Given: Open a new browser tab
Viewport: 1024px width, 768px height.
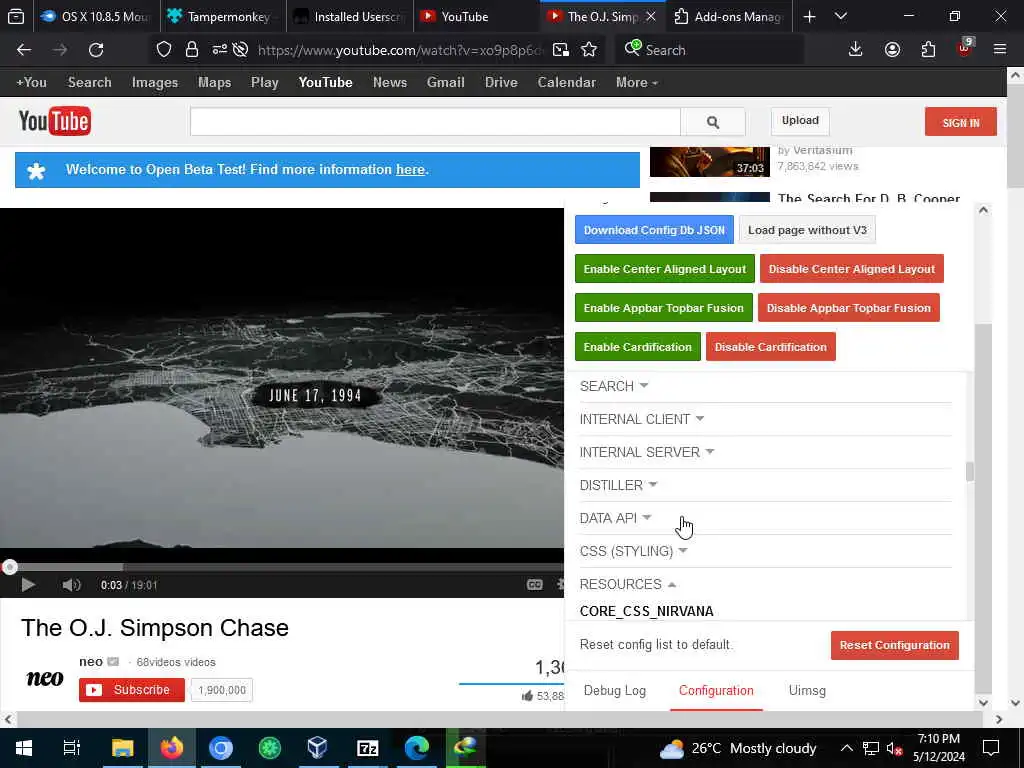Looking at the screenshot, I should [809, 17].
